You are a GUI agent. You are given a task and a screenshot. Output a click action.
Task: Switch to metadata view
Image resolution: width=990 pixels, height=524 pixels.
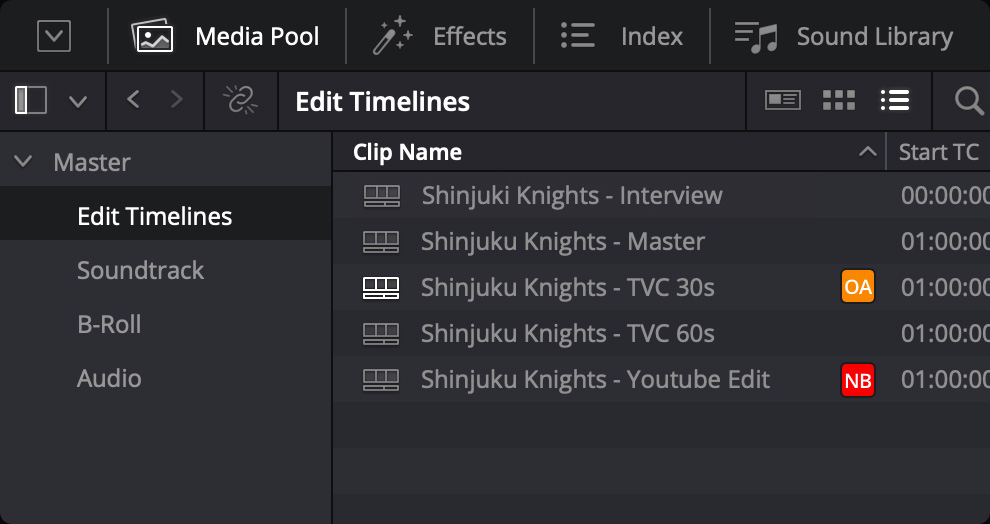(782, 100)
